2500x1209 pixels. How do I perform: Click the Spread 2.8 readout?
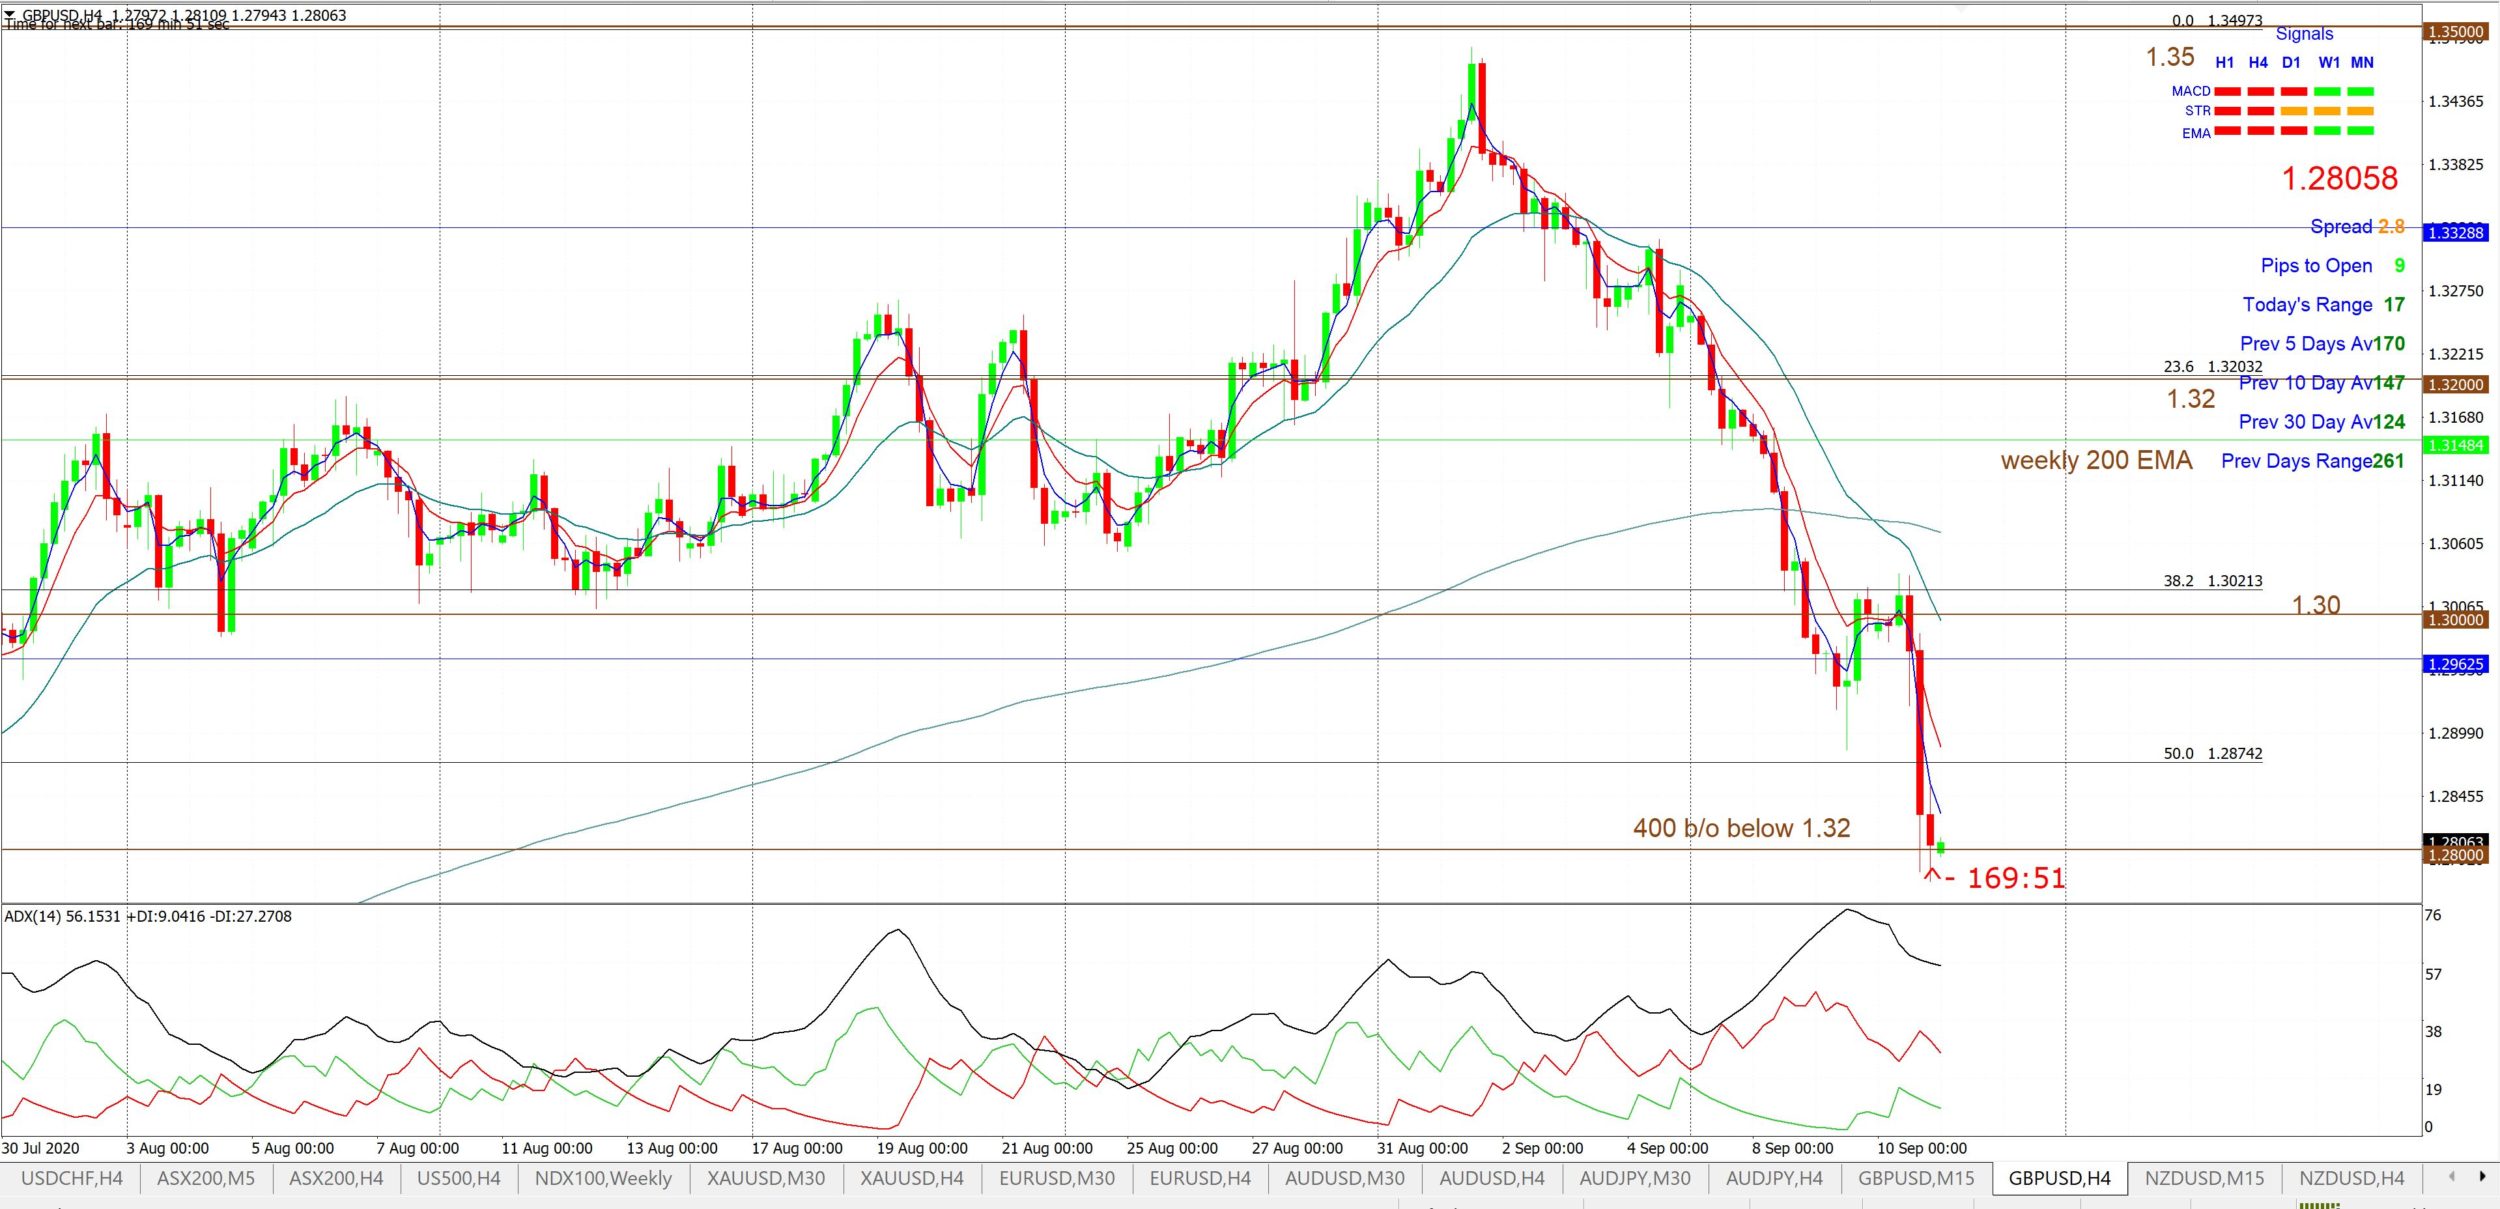[x=2357, y=227]
